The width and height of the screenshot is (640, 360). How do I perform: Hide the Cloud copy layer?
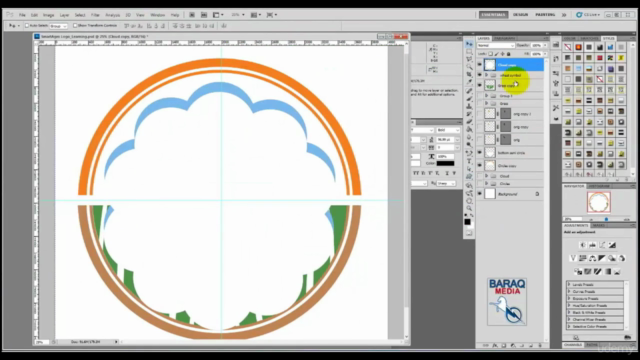(480, 64)
